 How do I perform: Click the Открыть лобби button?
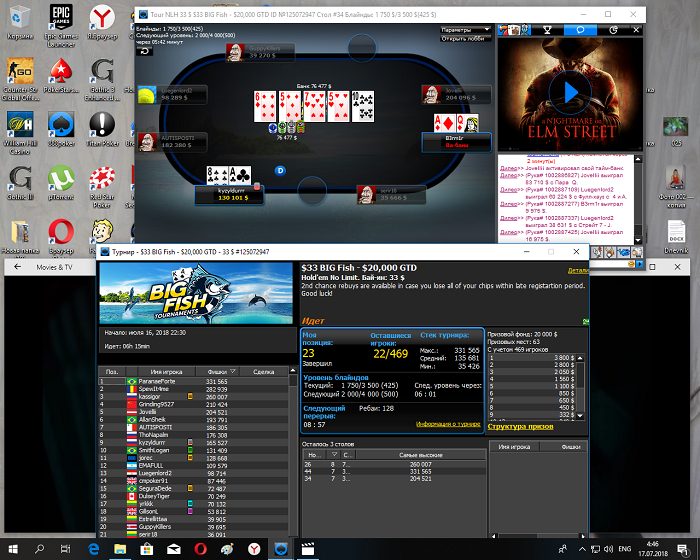(465, 39)
